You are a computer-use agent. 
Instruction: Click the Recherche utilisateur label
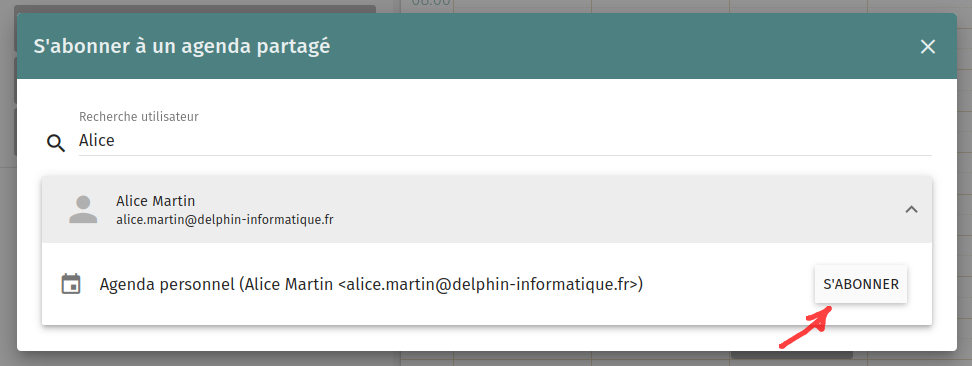pyautogui.click(x=139, y=117)
